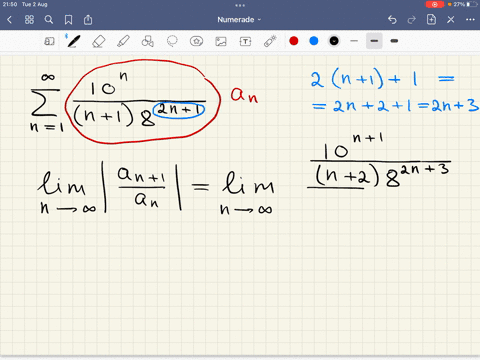
Task: Open the more options ellipsis
Action: point(470,20)
